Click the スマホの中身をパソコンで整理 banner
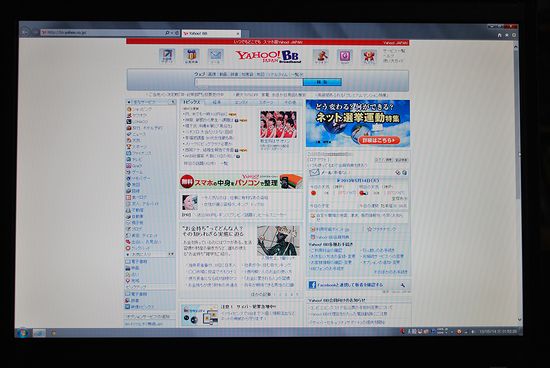Screen dimensions: 550x368 click(241, 181)
